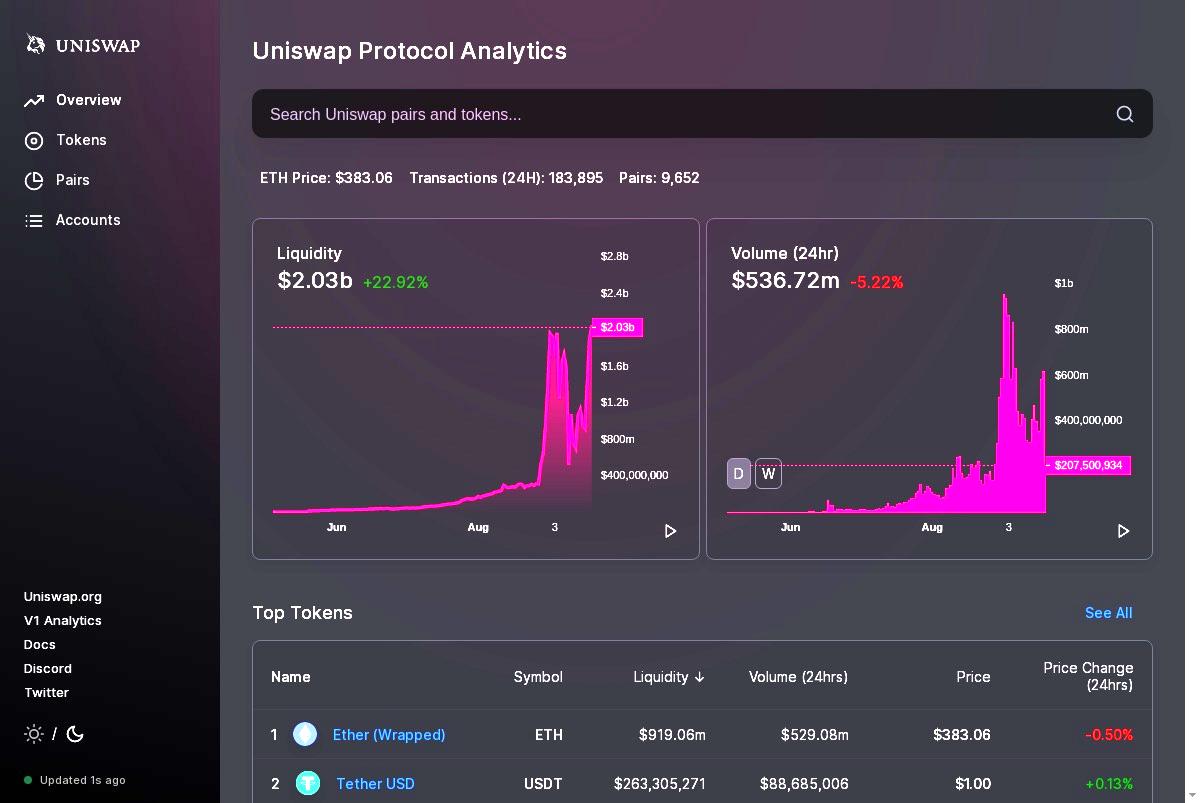Image resolution: width=1200 pixels, height=803 pixels.
Task: Sort tokens by Price Change (24hrs) header
Action: tap(1088, 676)
